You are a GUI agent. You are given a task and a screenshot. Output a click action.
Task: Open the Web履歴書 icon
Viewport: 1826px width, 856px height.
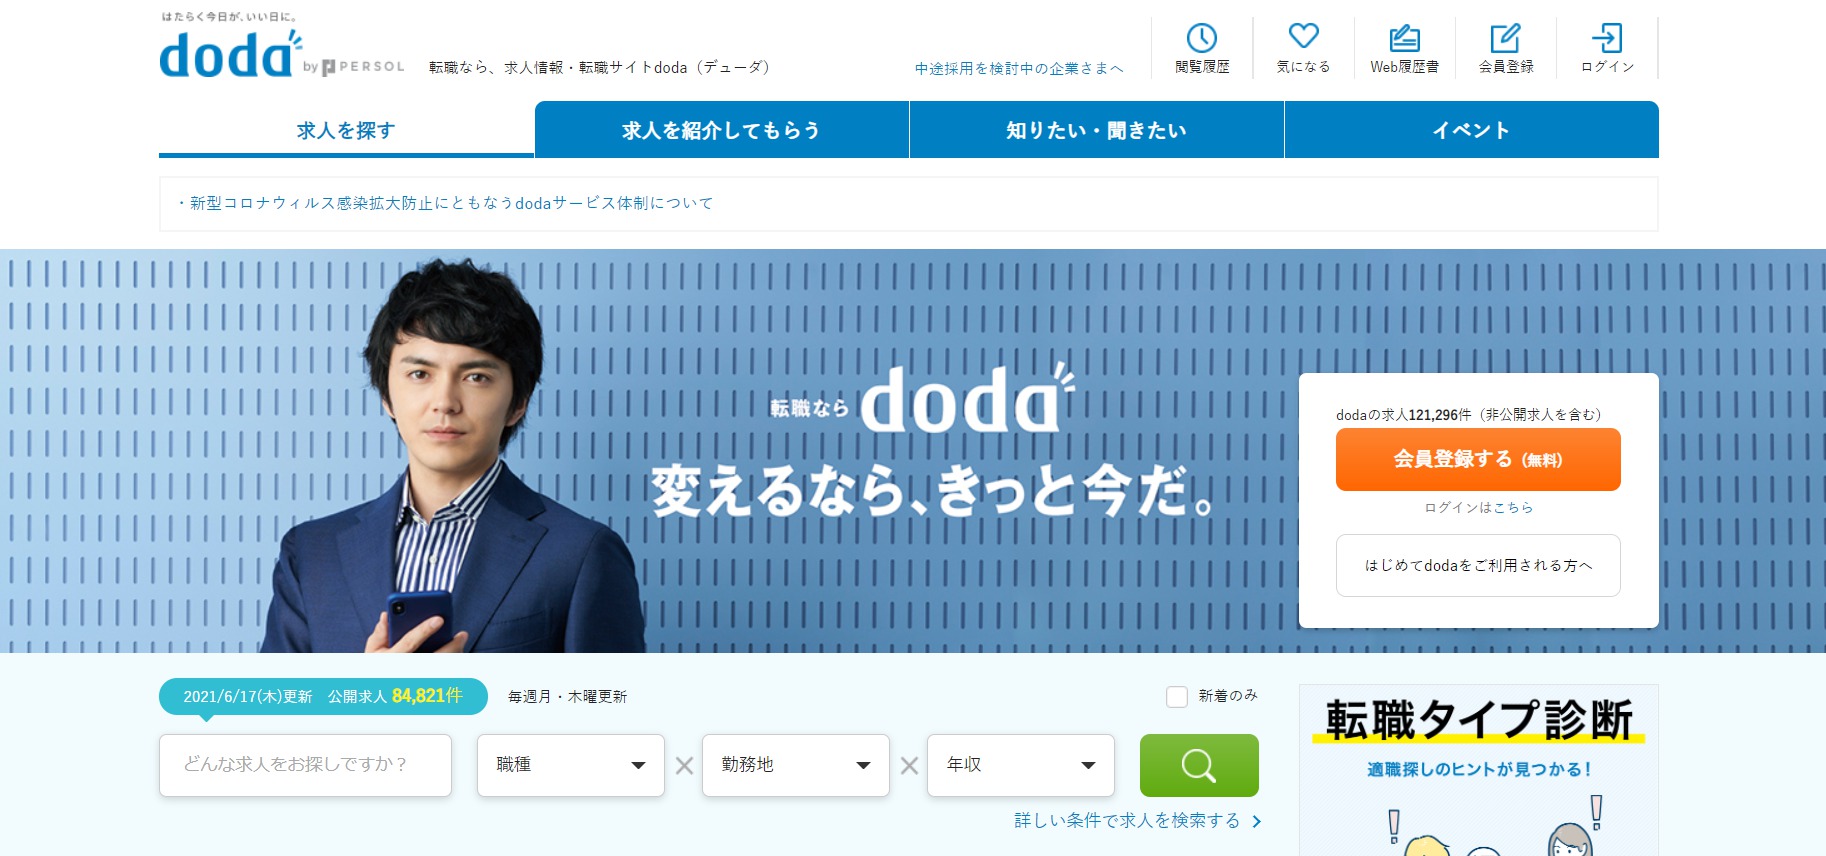pyautogui.click(x=1404, y=39)
